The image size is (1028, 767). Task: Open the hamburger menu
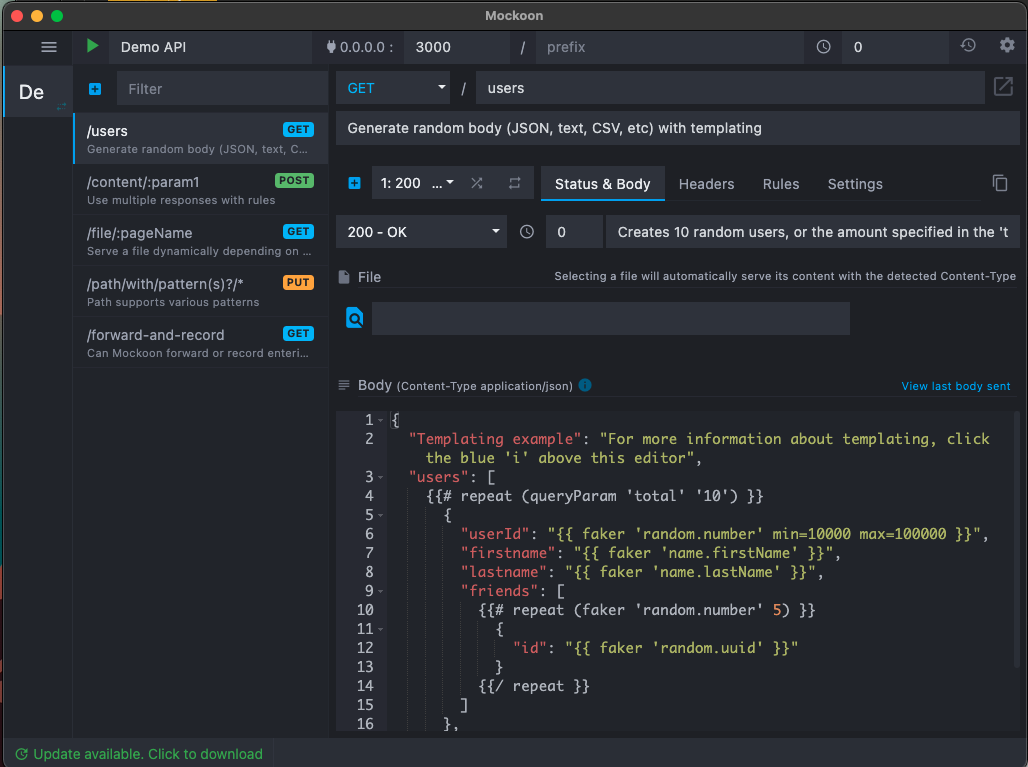tap(48, 46)
